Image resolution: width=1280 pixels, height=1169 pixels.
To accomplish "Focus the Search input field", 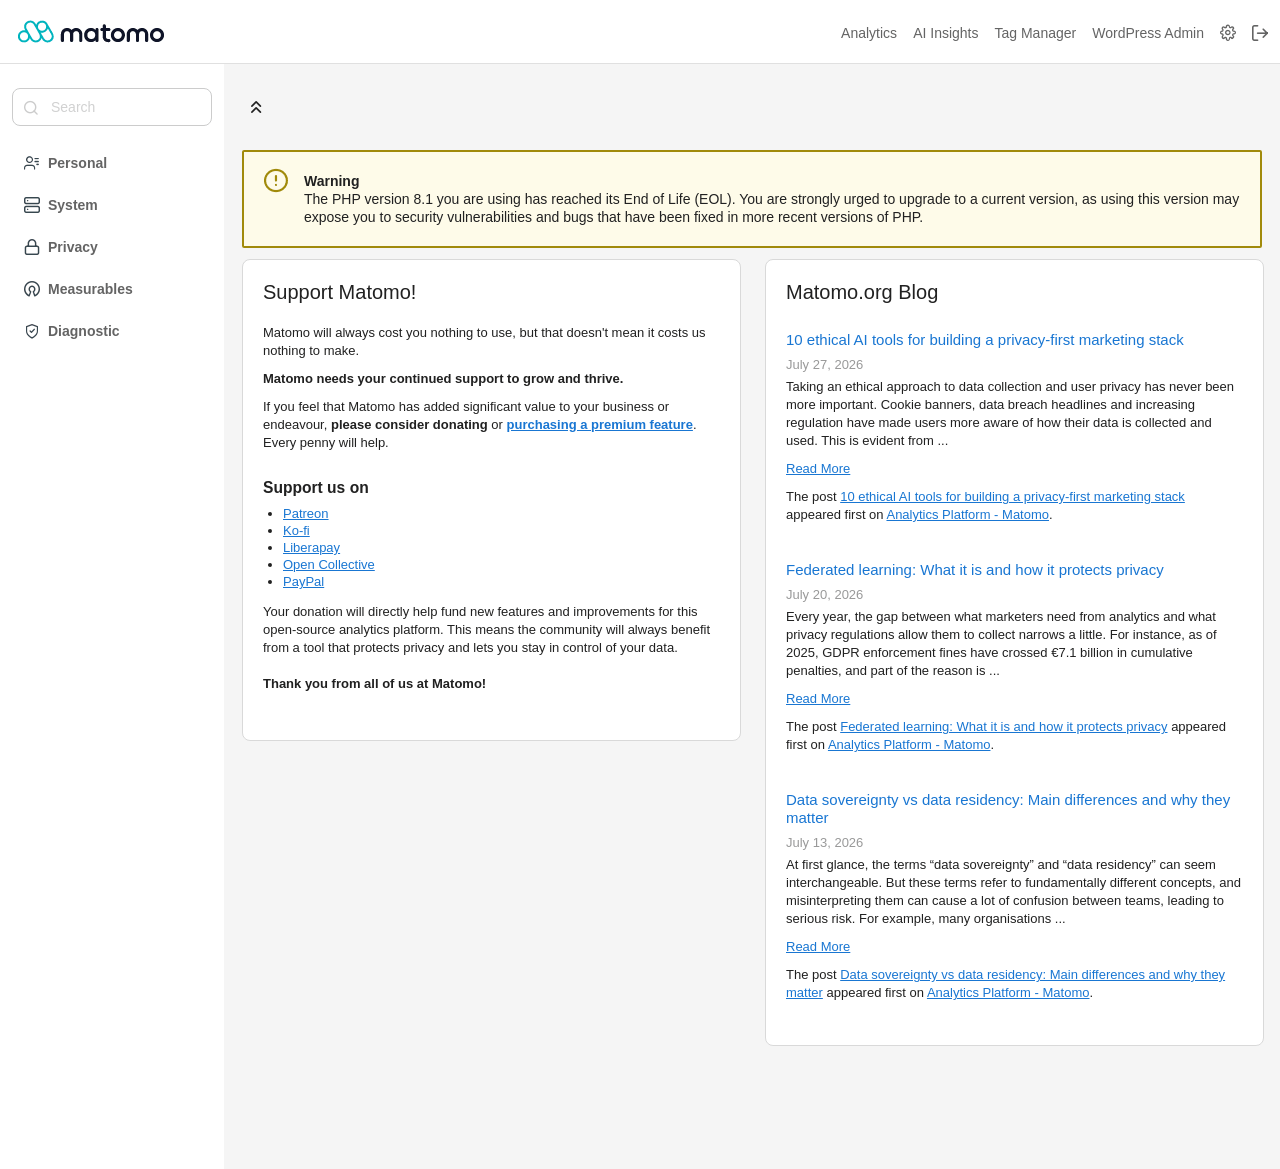I will pyautogui.click(x=112, y=107).
